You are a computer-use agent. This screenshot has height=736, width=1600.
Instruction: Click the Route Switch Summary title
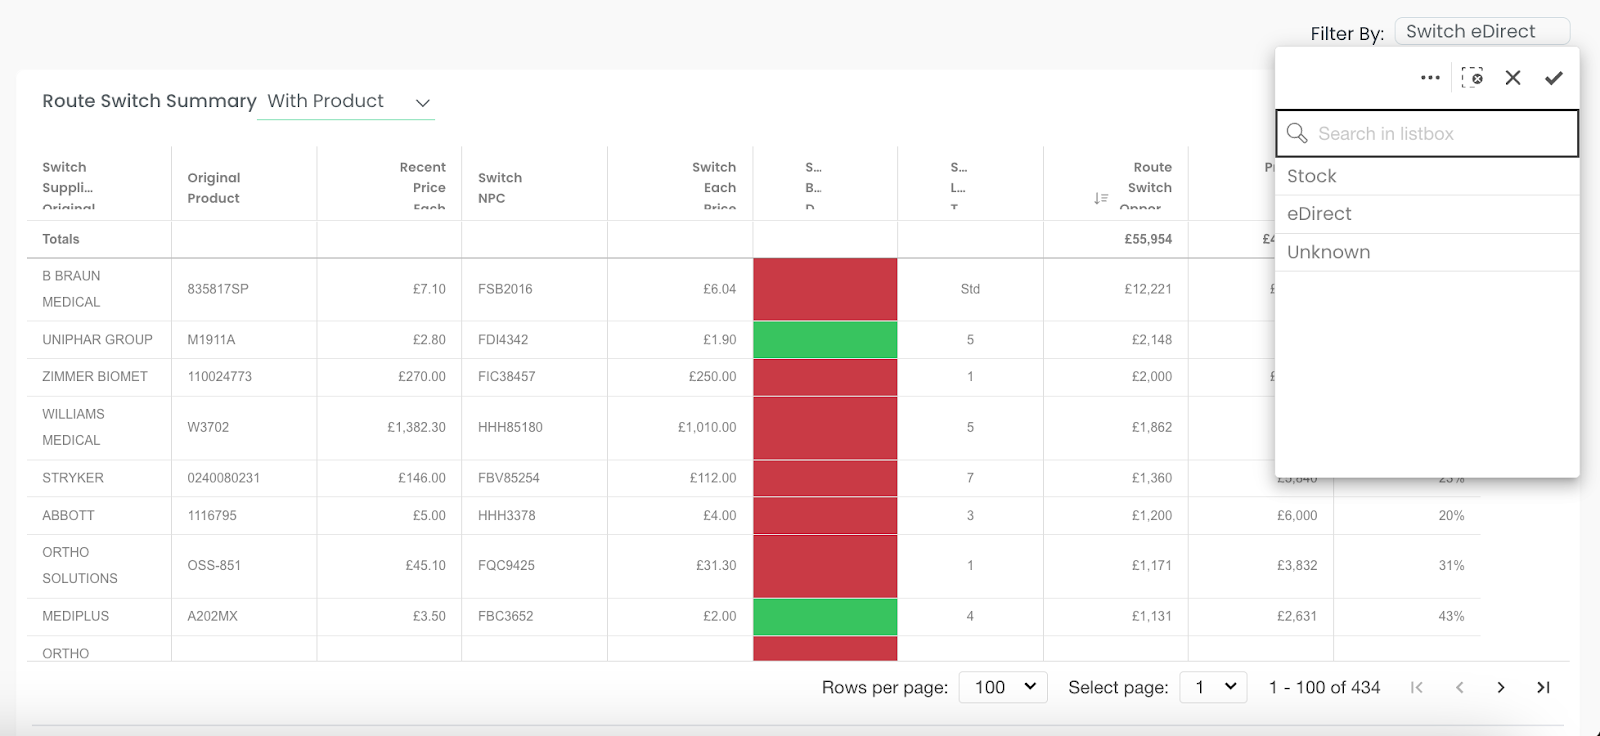149,101
